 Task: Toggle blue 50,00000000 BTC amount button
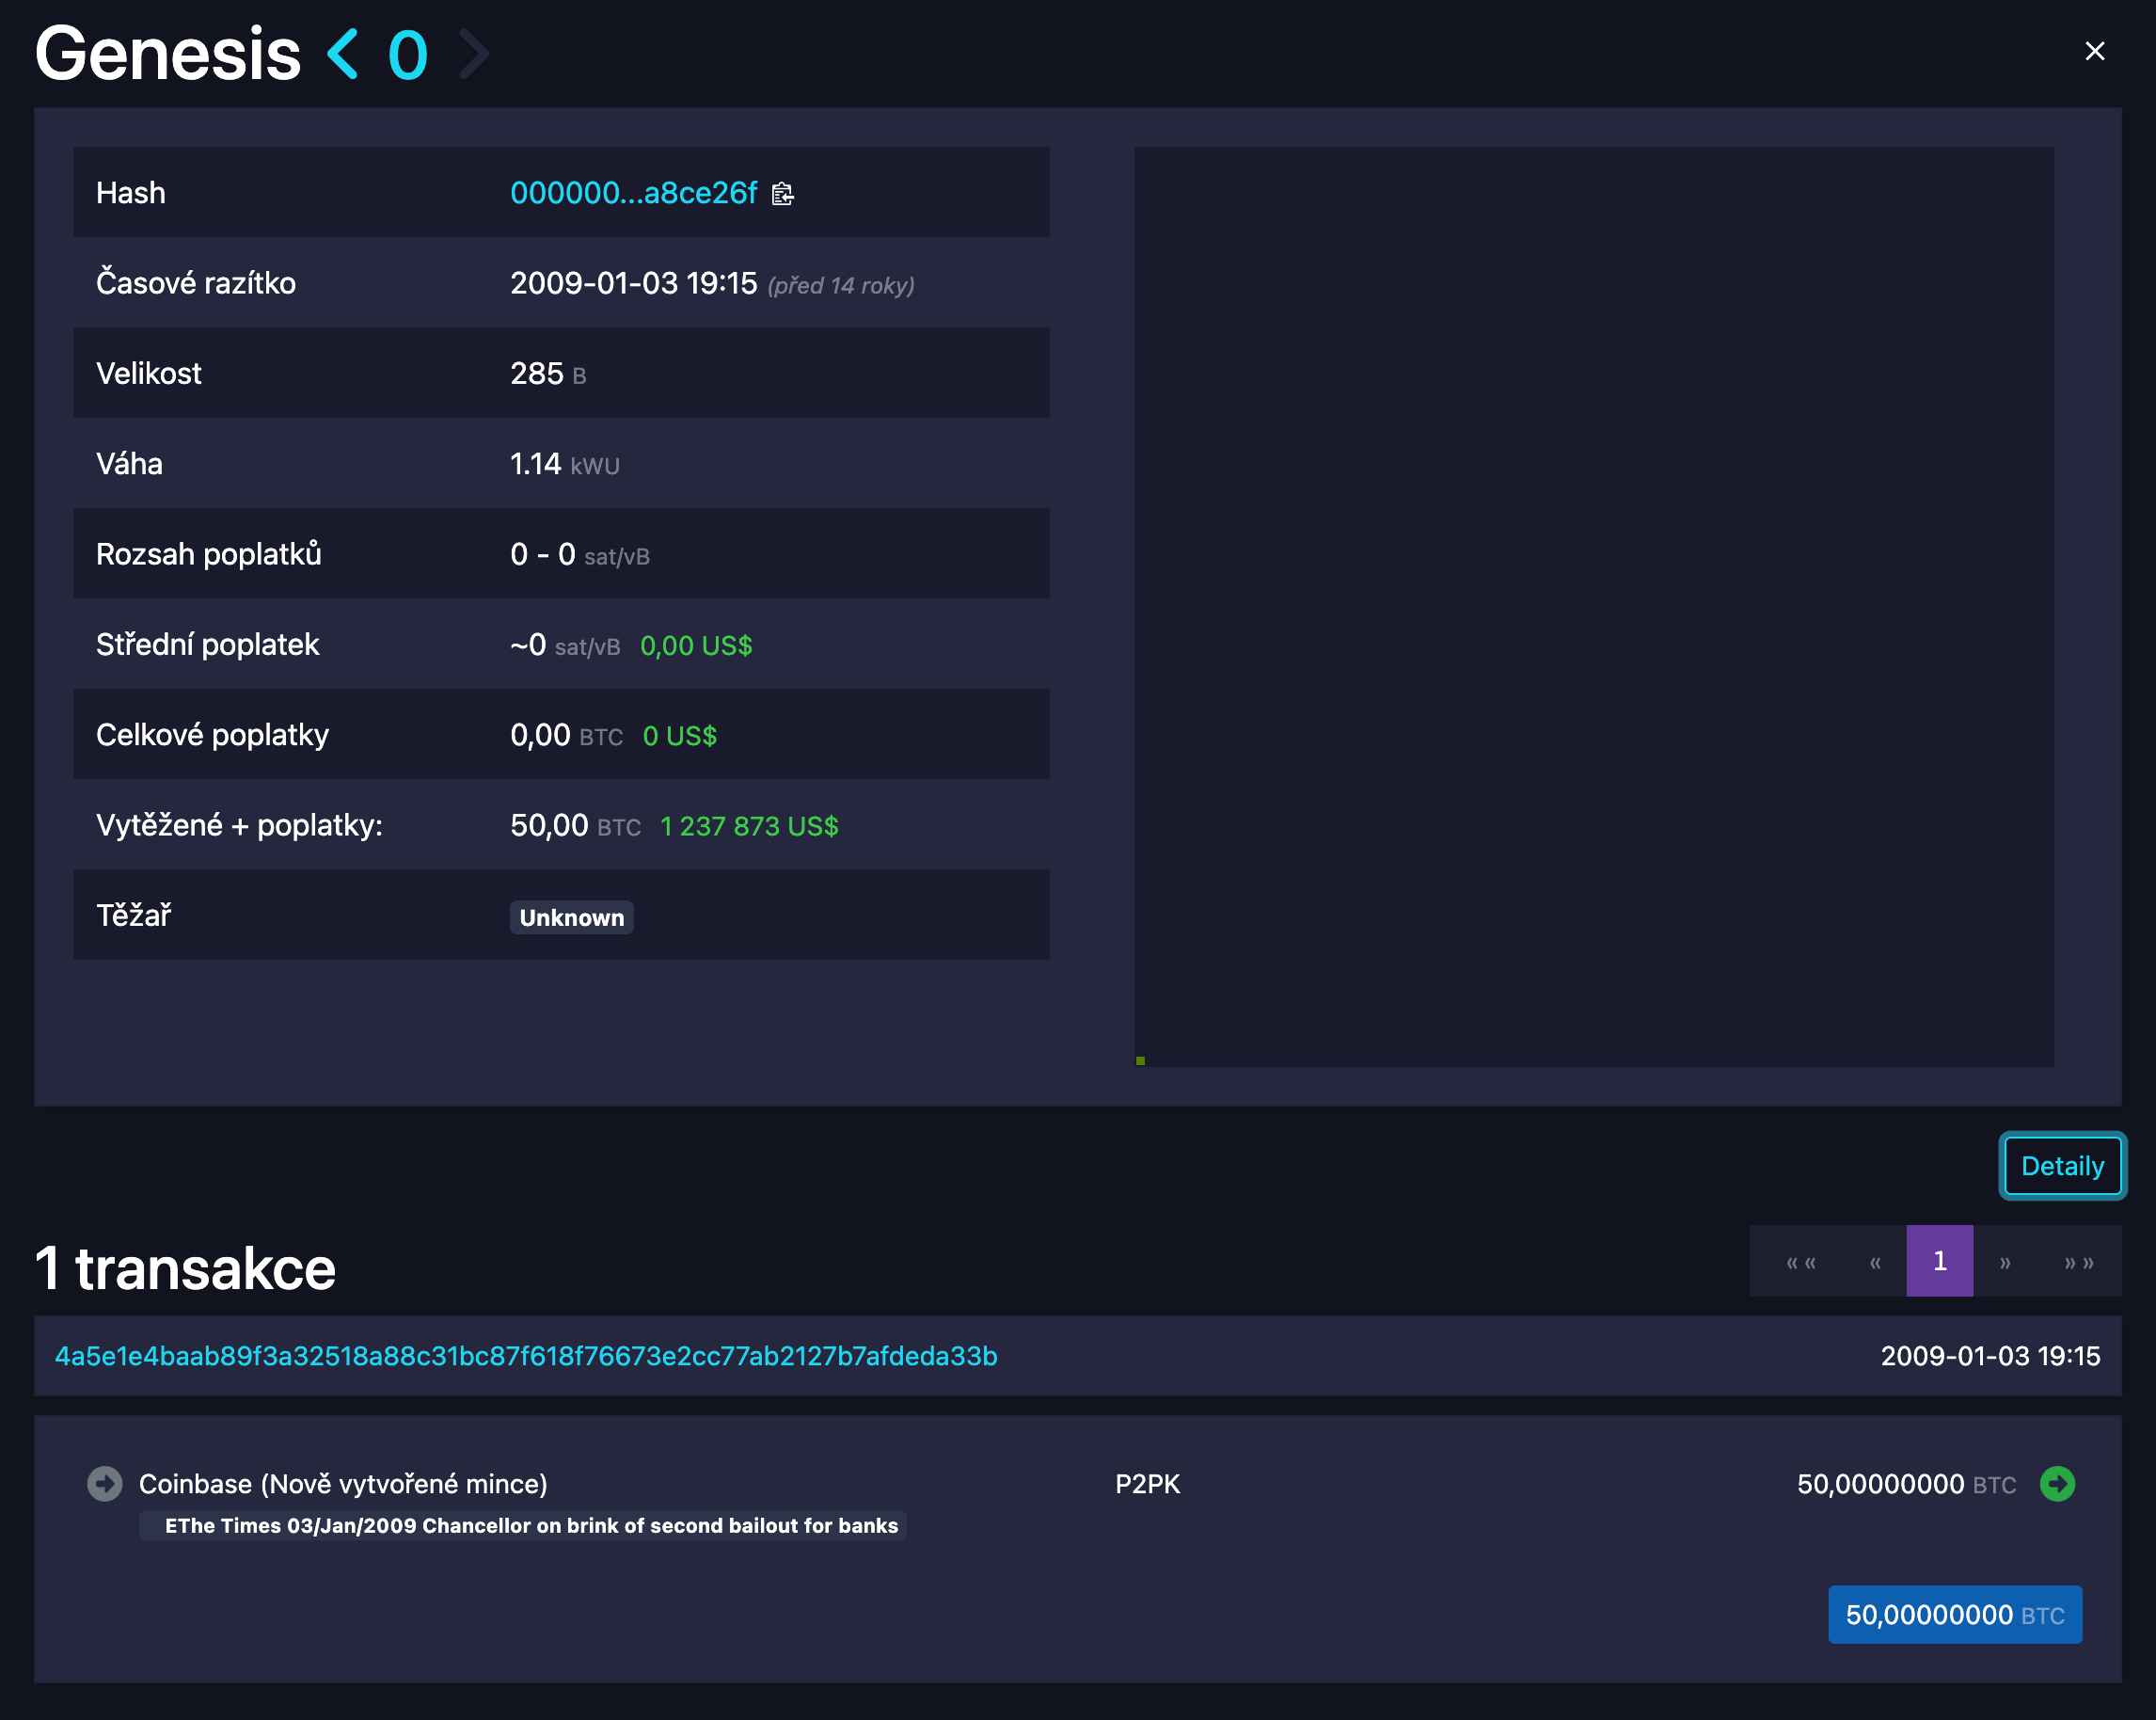pos(1954,1615)
